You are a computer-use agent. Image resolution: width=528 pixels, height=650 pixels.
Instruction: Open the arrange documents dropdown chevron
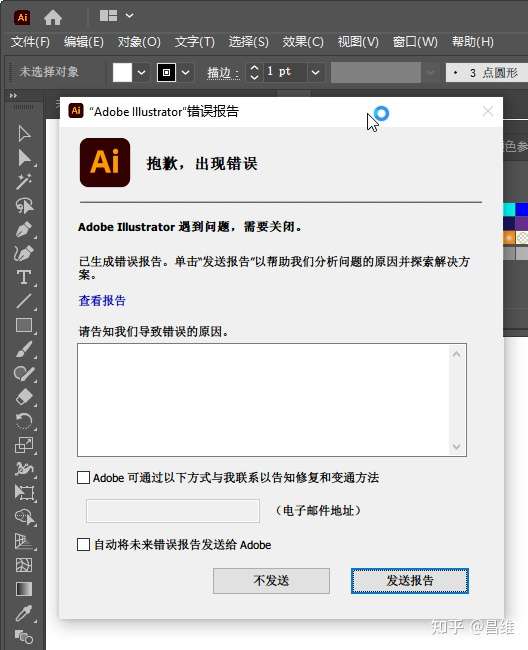pyautogui.click(x=129, y=16)
